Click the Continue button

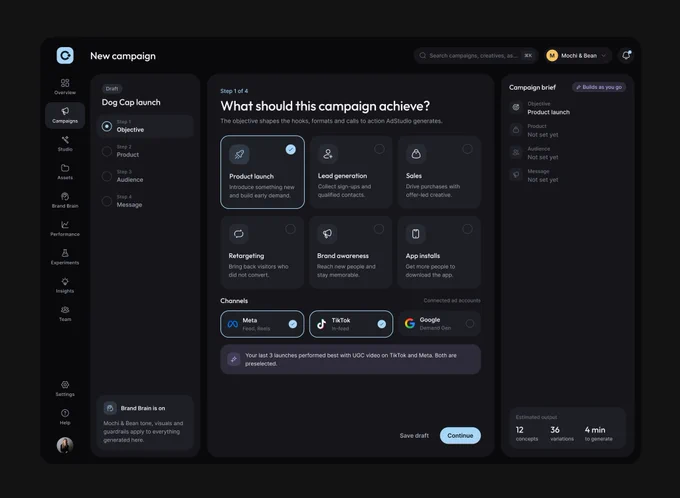click(460, 436)
